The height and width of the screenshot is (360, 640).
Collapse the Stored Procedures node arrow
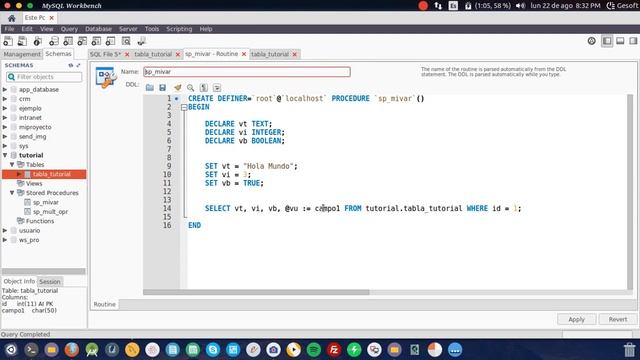[12, 193]
